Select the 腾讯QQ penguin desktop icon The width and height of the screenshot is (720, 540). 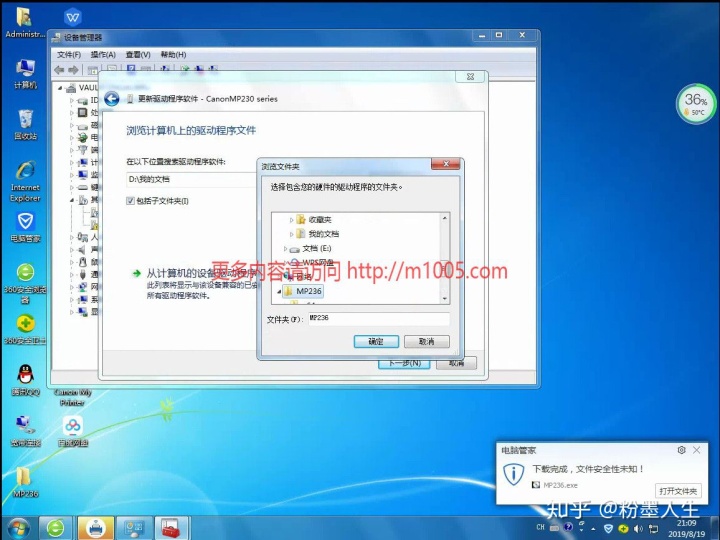(x=25, y=380)
